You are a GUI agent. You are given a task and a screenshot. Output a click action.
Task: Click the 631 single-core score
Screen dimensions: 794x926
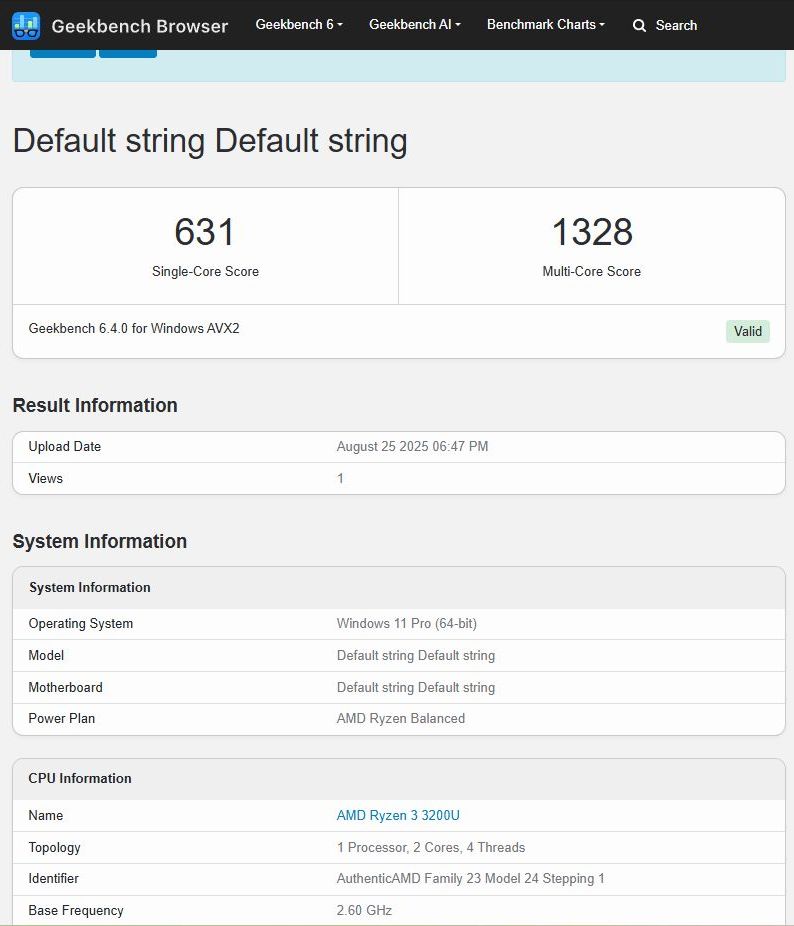[205, 232]
